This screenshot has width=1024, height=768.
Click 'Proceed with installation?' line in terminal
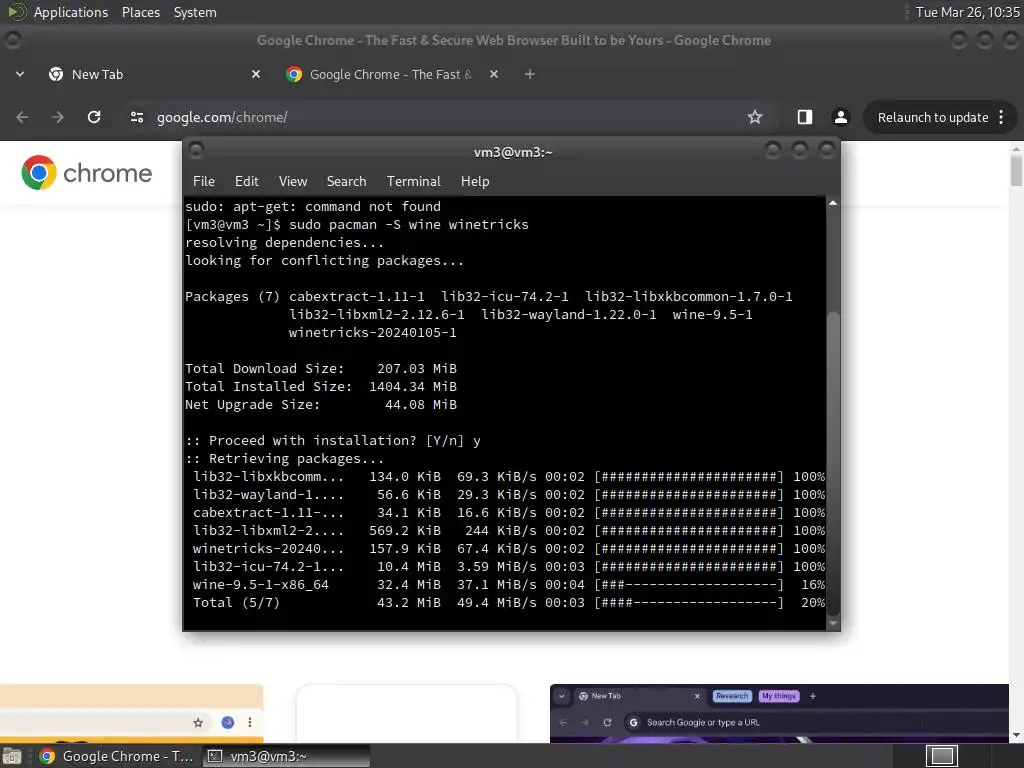click(x=333, y=441)
